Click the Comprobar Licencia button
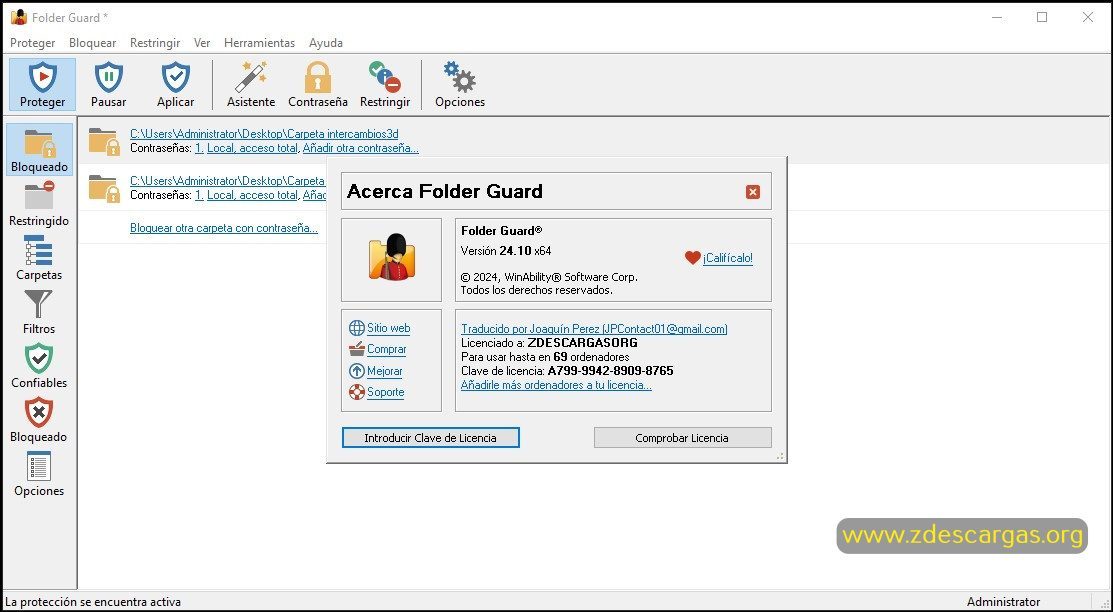Image resolution: width=1113 pixels, height=612 pixels. pos(682,437)
